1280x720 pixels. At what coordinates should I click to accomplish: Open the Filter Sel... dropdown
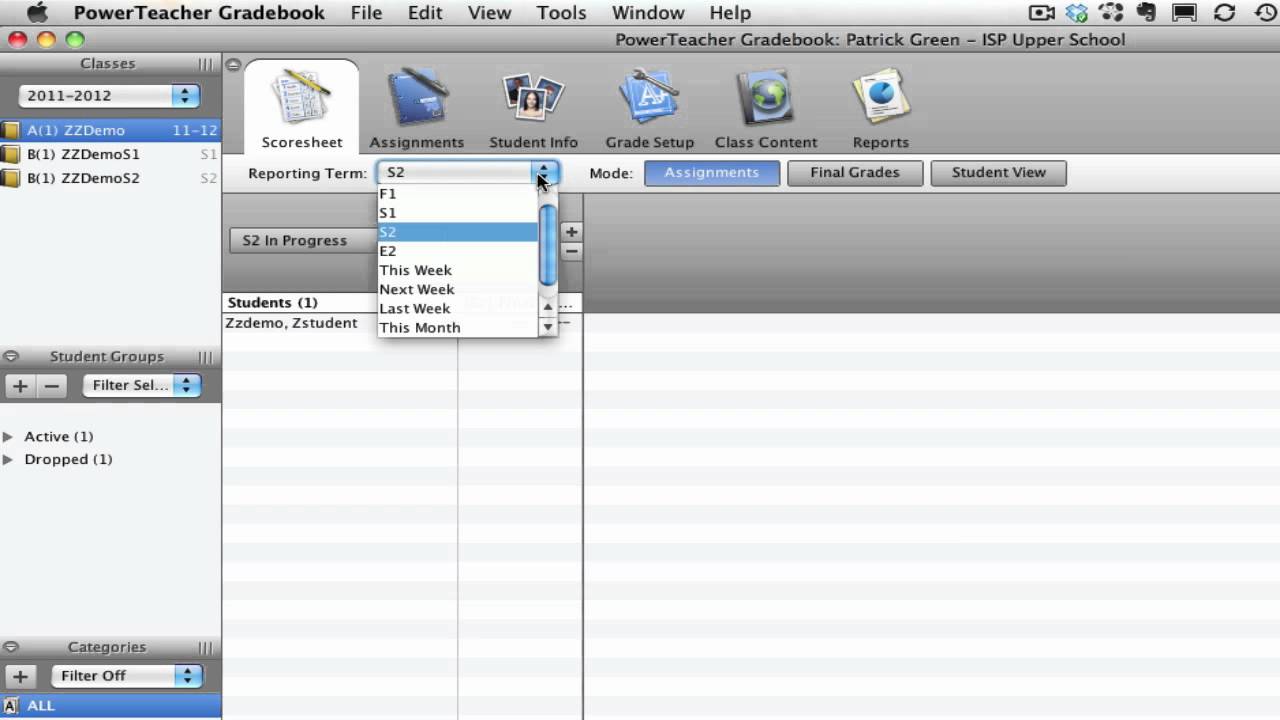pyautogui.click(x=141, y=385)
